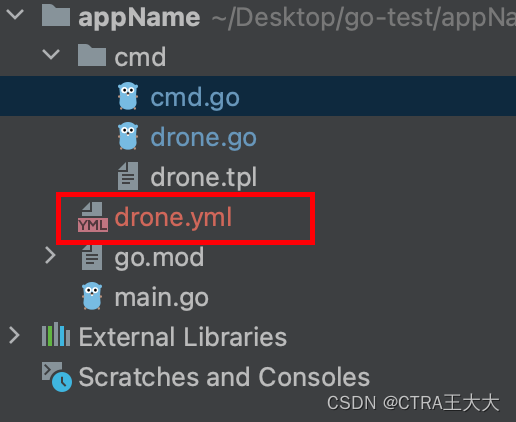Click the Go gopher icon beside cmd.go

coord(128,96)
